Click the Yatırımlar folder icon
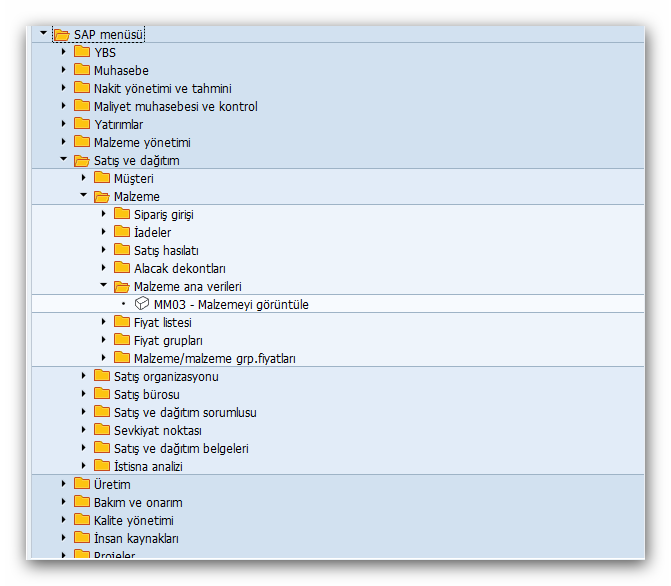The height and width of the screenshot is (586, 671). pos(82,124)
